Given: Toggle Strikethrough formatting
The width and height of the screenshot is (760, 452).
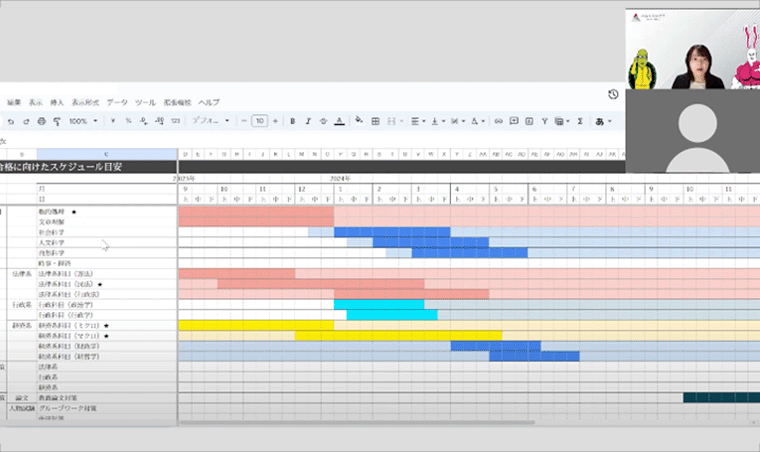Looking at the screenshot, I should click(x=322, y=121).
